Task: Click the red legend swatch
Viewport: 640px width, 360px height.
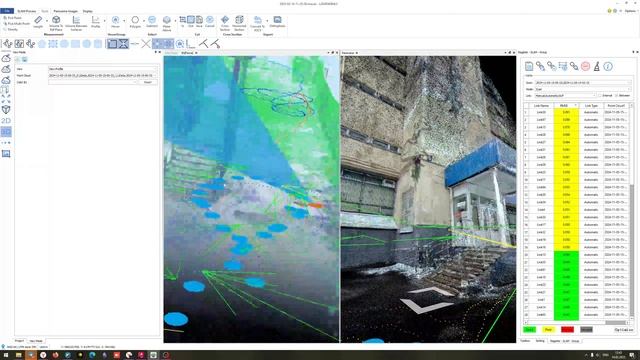Action: 567,329
